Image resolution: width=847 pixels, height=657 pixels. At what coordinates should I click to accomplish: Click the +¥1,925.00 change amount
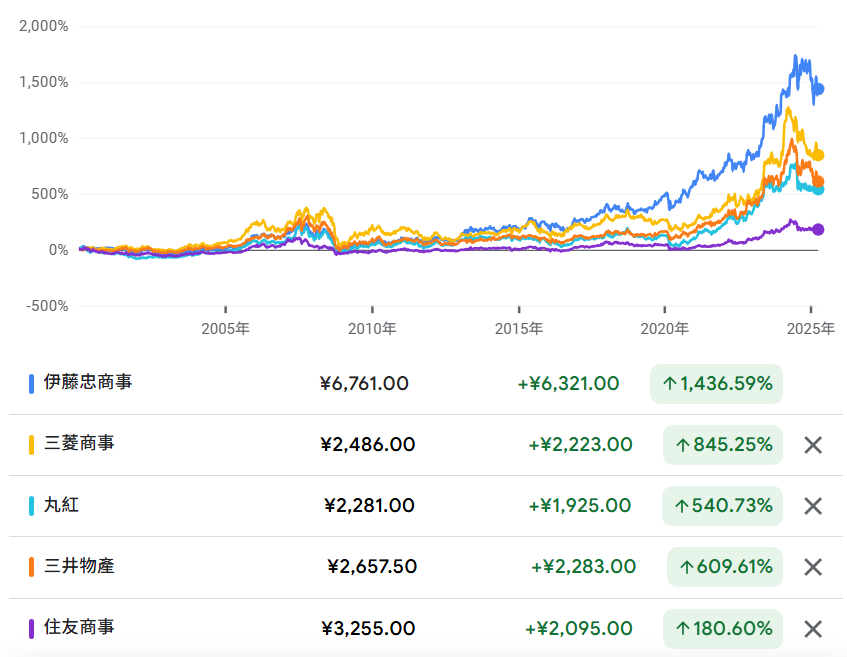tap(580, 506)
